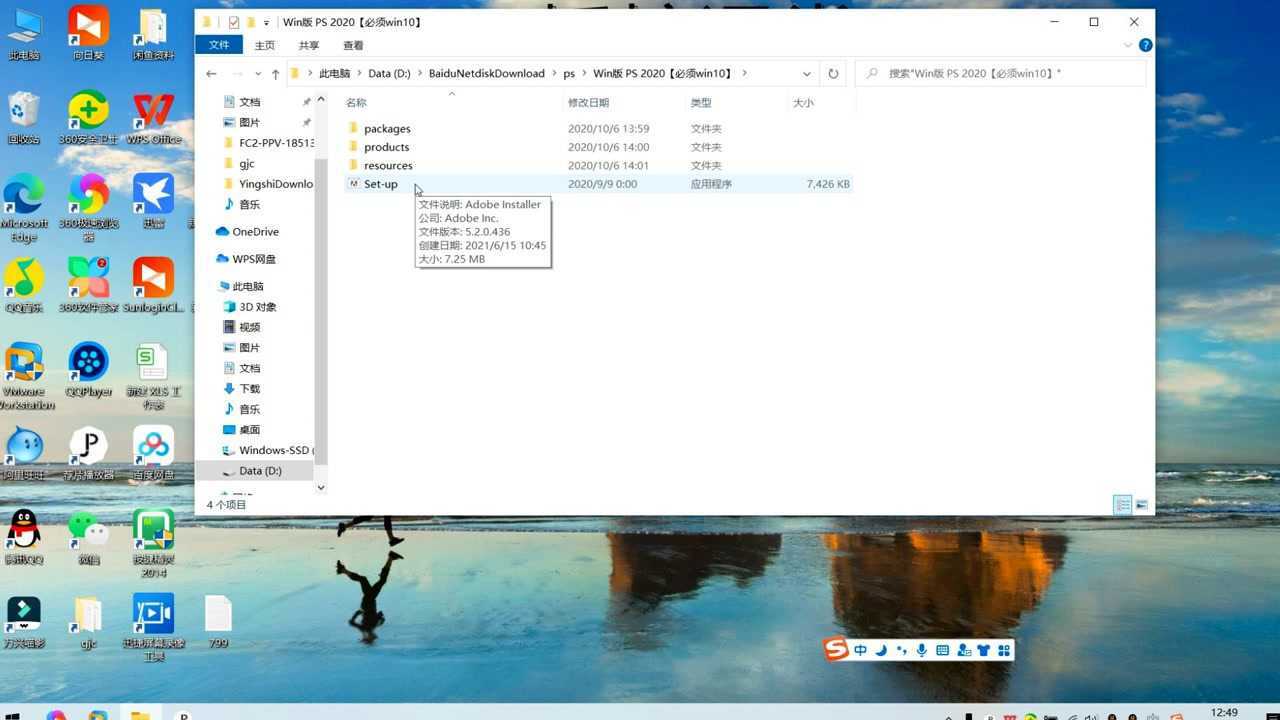Select the resources folder
The width and height of the screenshot is (1280, 720).
(388, 165)
